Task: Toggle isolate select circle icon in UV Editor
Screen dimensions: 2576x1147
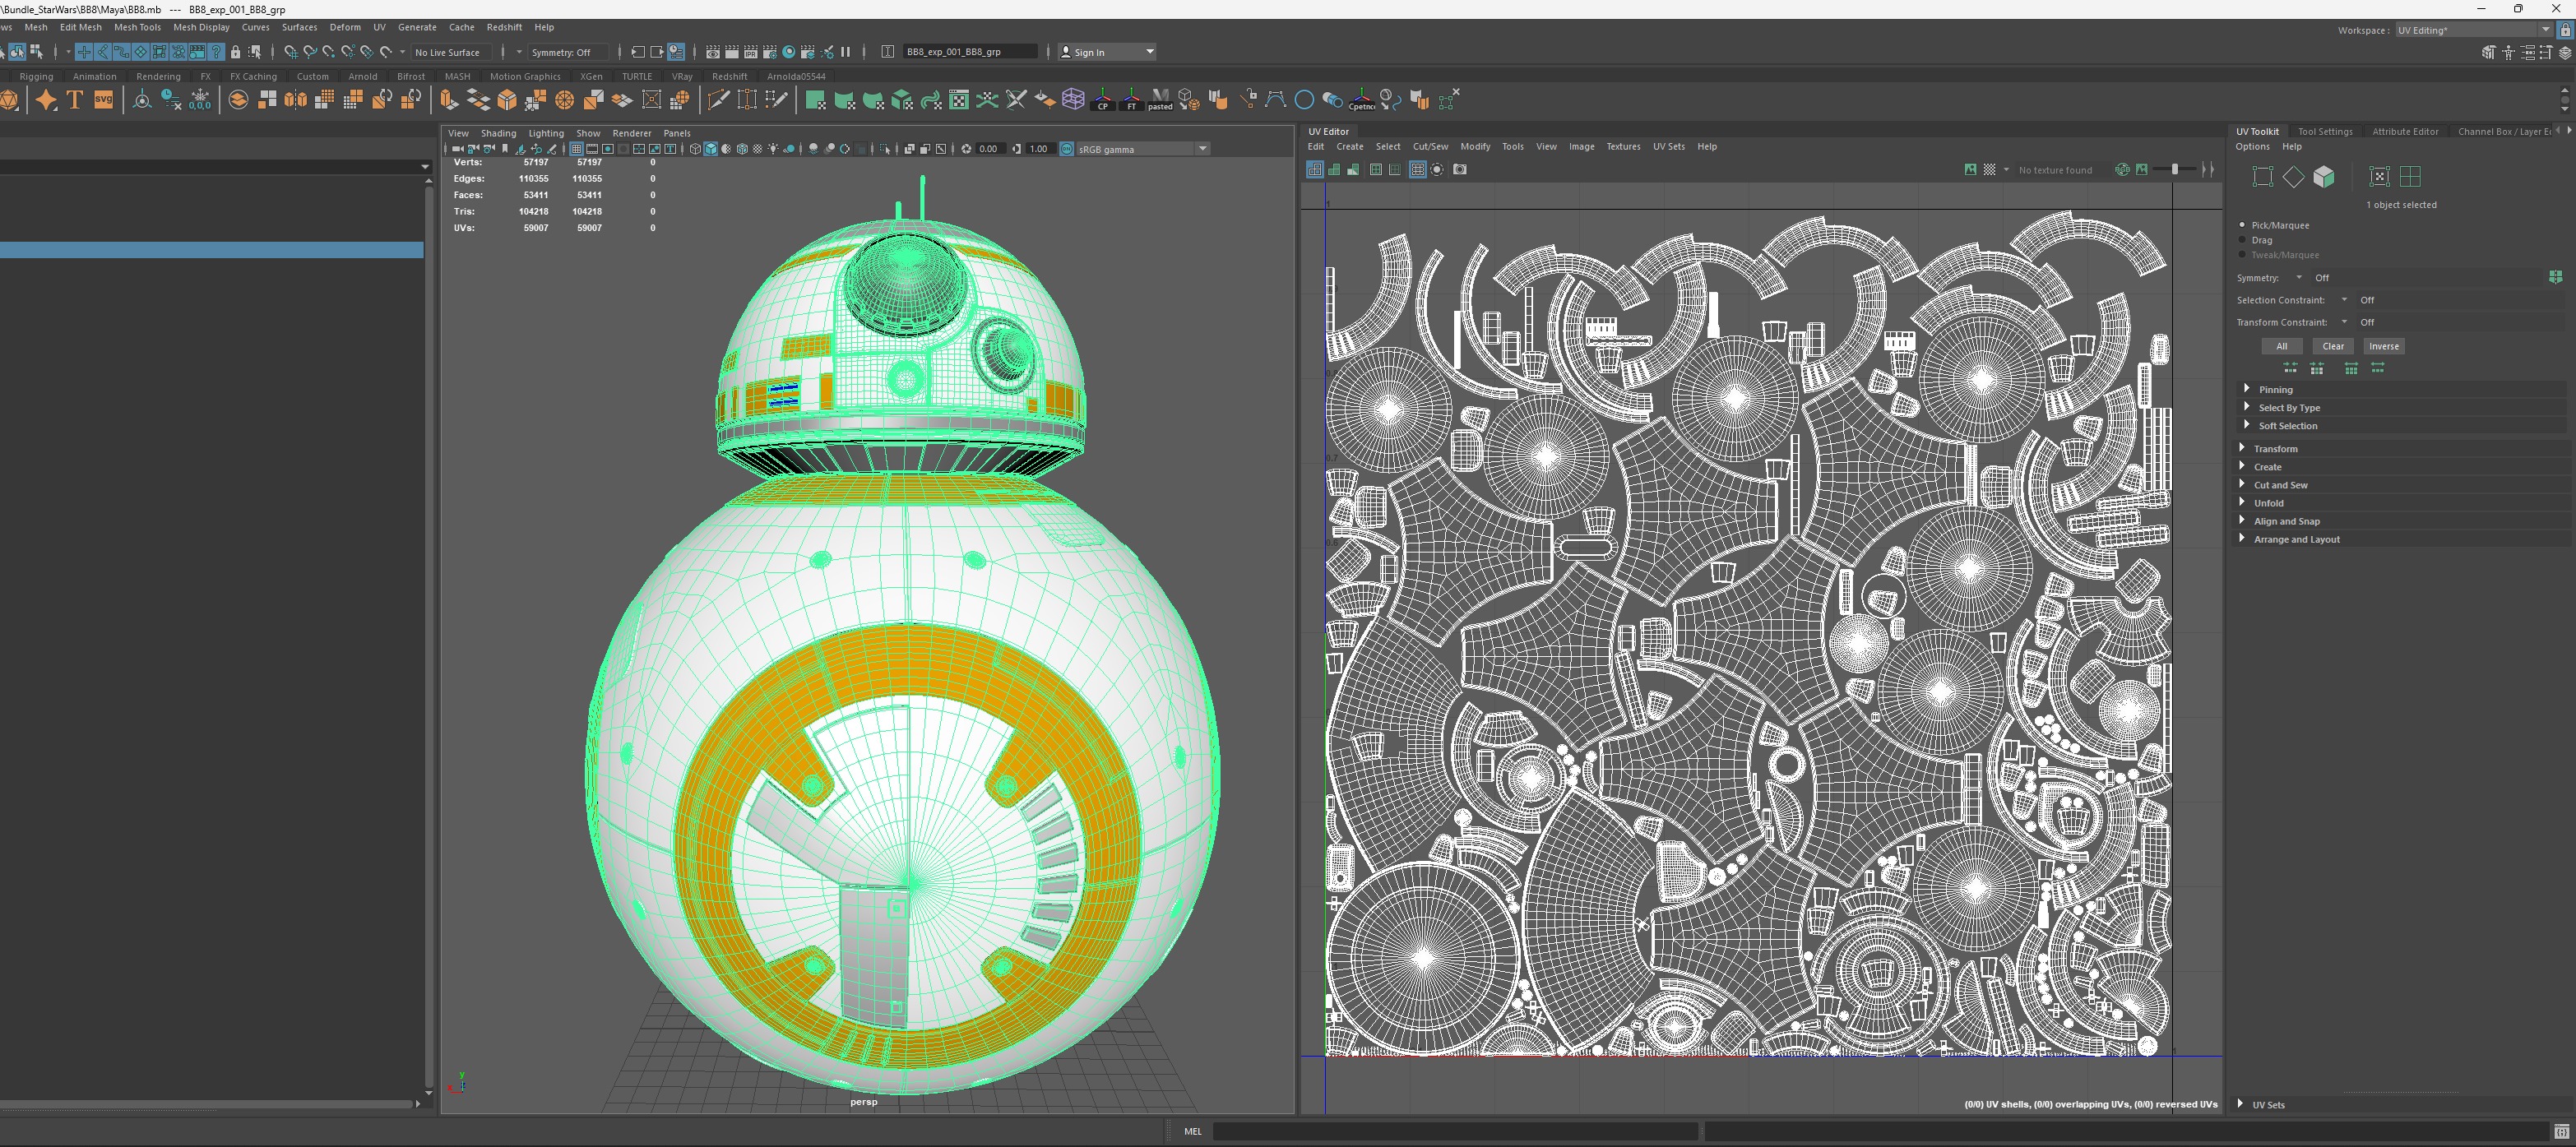Action: (x=1437, y=170)
